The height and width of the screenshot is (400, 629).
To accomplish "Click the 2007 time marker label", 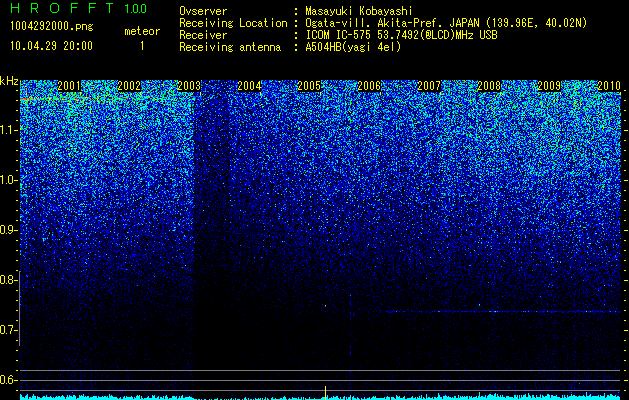I will tap(429, 86).
